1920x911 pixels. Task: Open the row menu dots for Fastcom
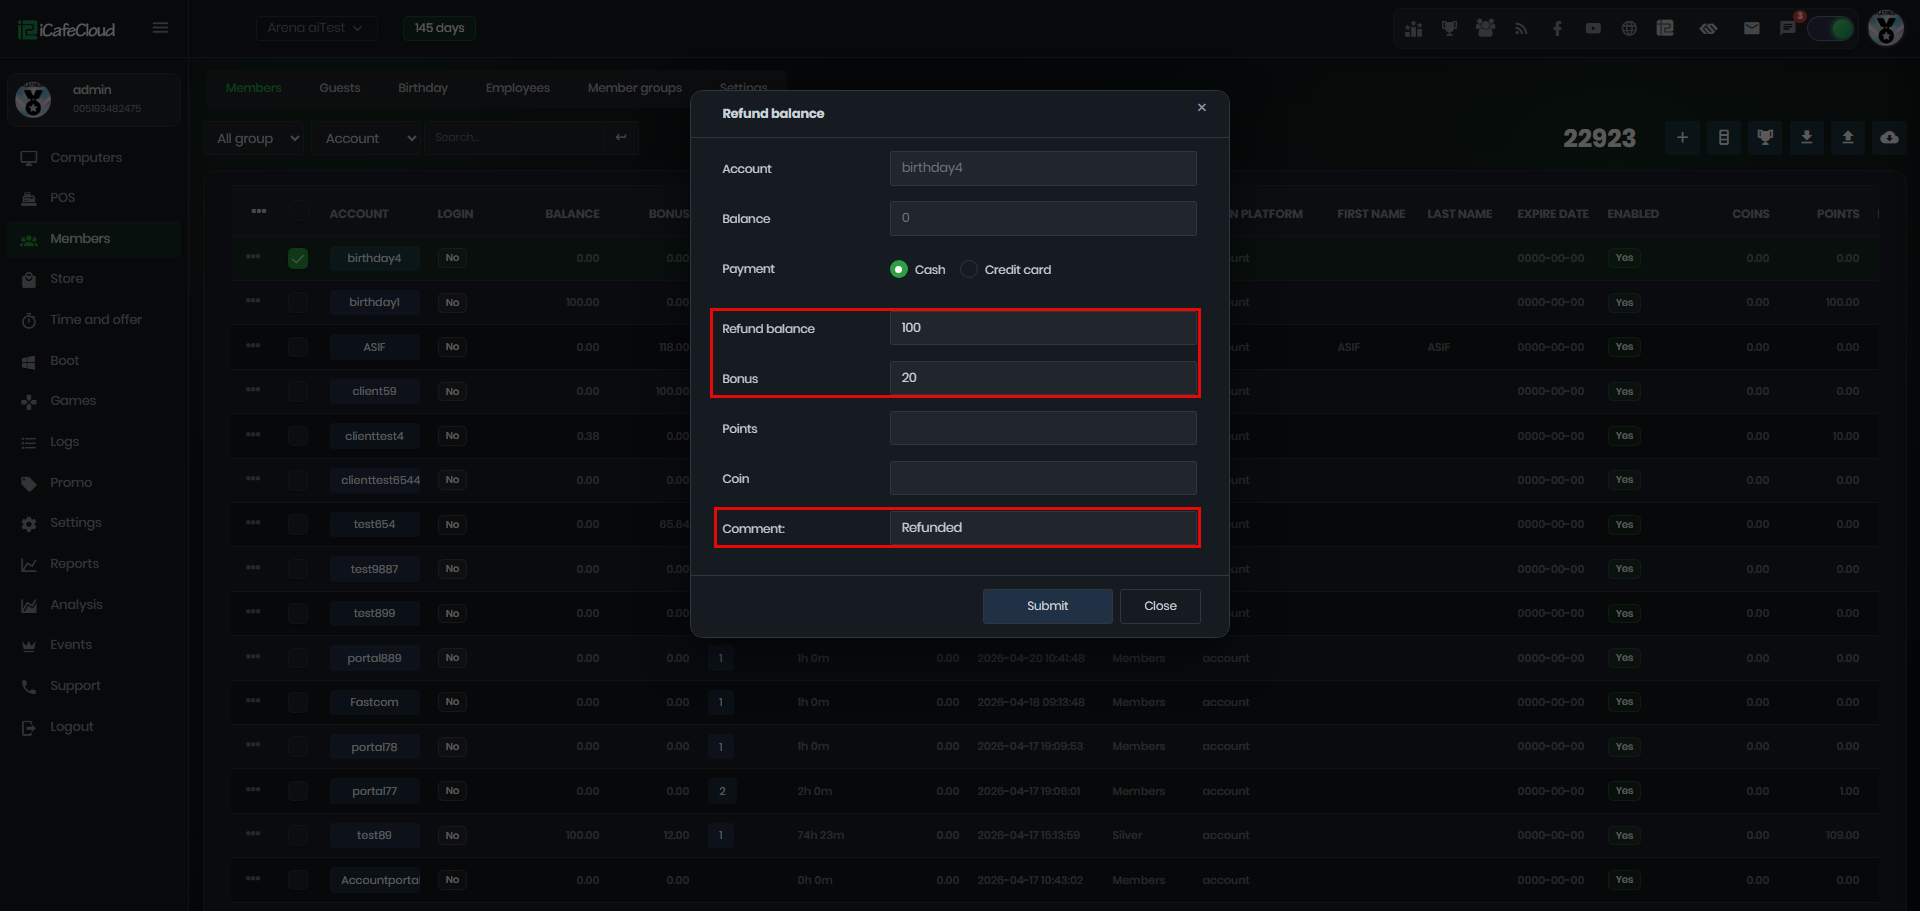pyautogui.click(x=253, y=700)
